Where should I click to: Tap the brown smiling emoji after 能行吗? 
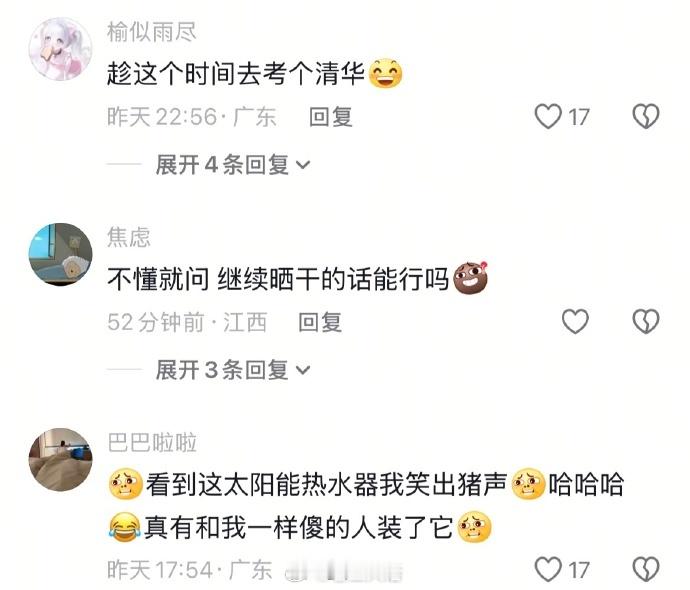click(471, 278)
